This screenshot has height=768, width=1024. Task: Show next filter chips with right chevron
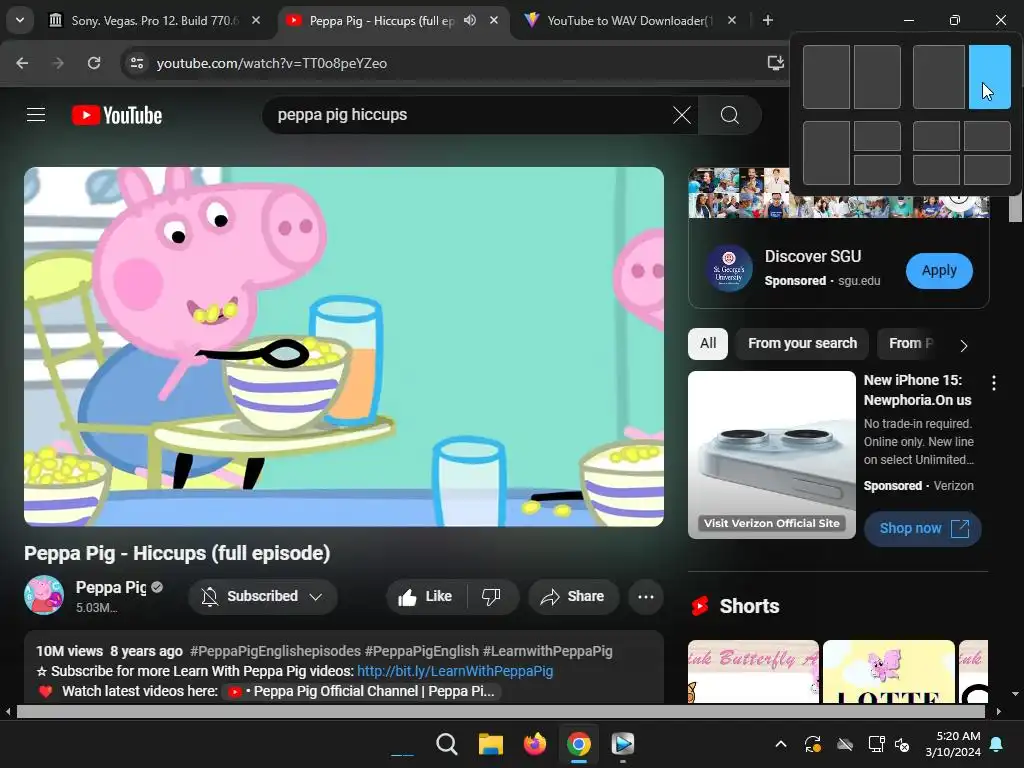964,345
